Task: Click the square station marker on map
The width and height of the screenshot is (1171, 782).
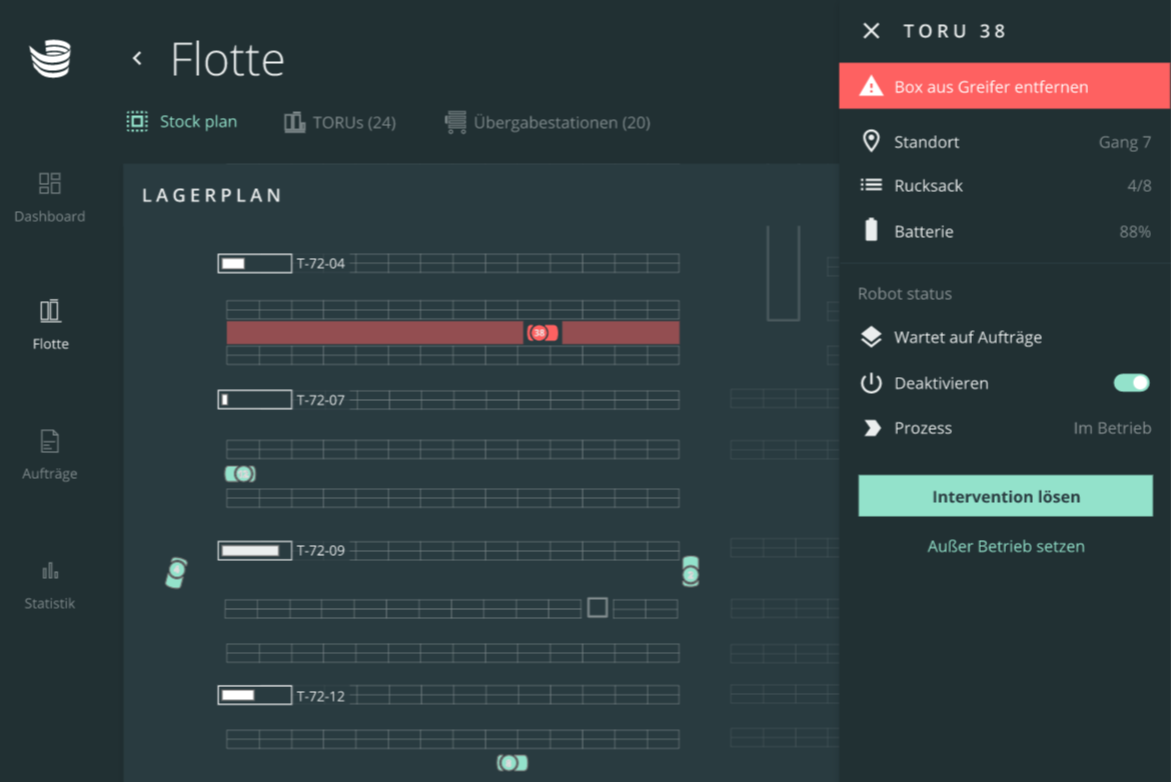Action: coord(597,607)
